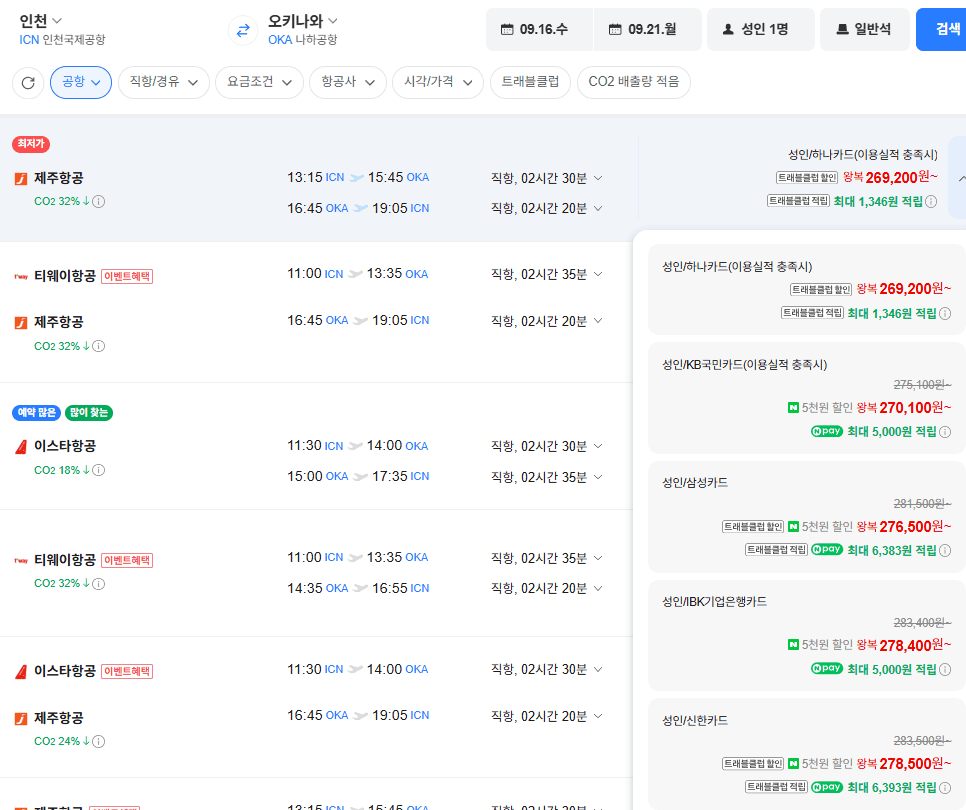The width and height of the screenshot is (966, 810).
Task: Click info icon beside 최대 6,393원 적립
Action: tap(945, 787)
